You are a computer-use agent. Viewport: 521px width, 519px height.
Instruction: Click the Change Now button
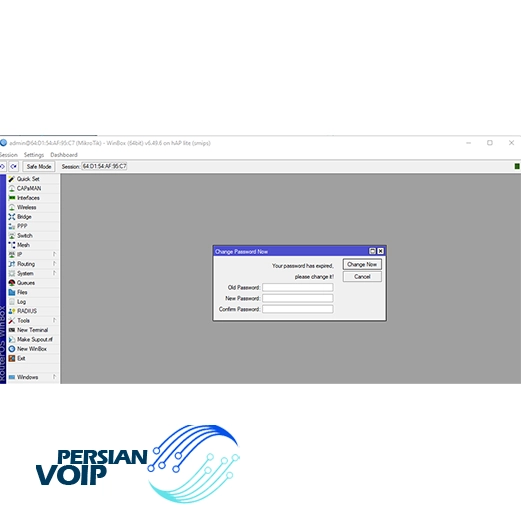pyautogui.click(x=362, y=264)
